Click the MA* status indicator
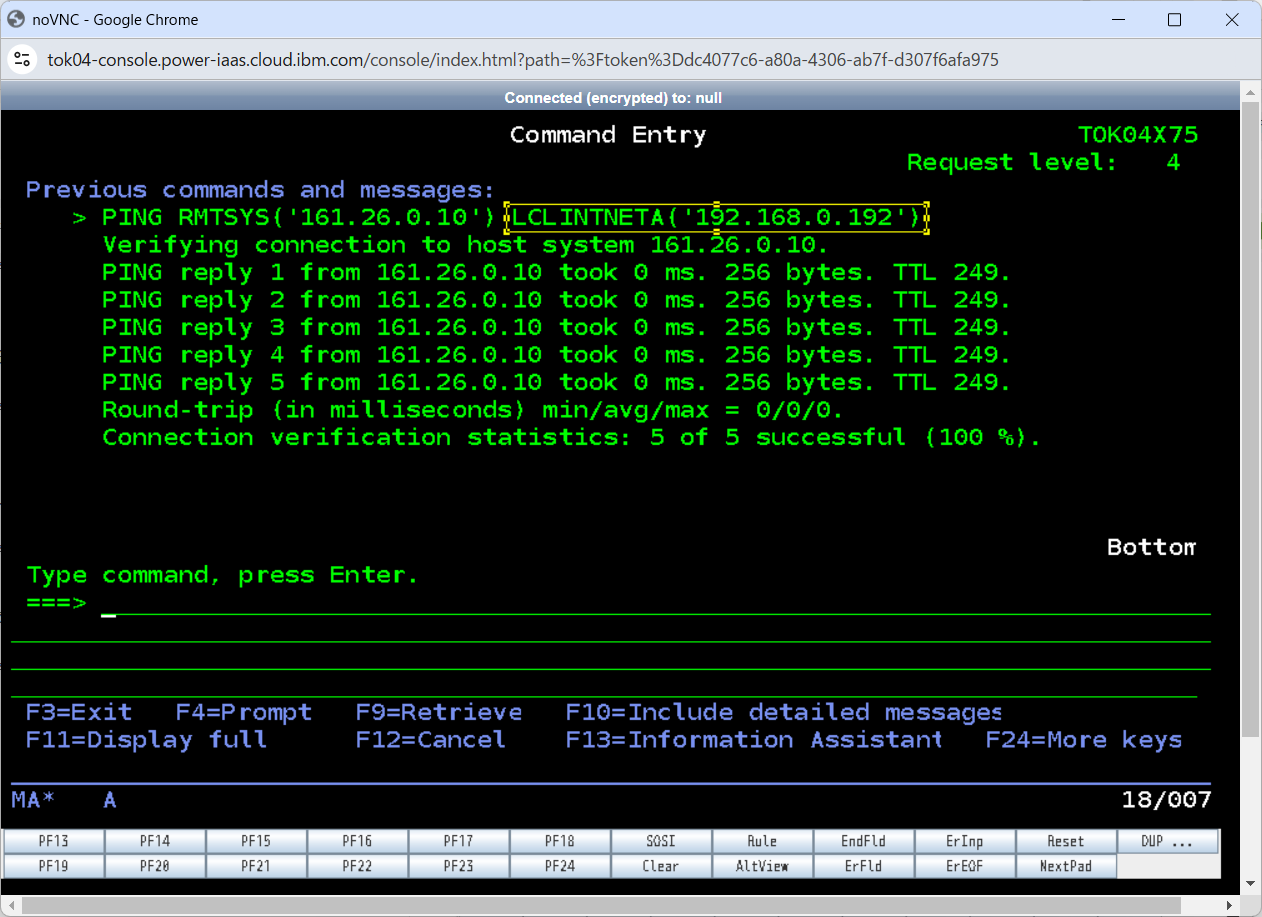 33,799
